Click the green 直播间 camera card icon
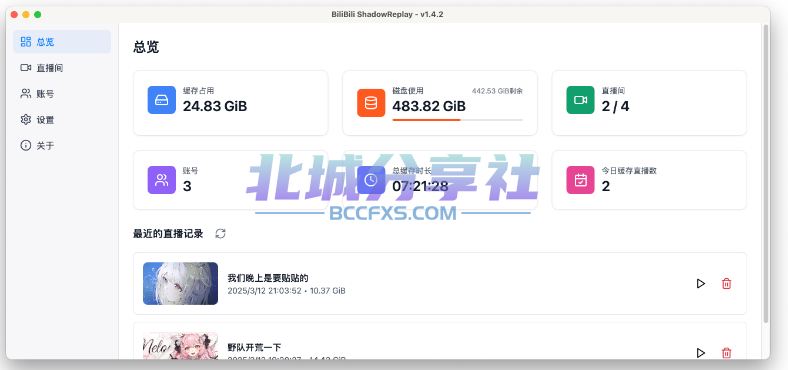788x370 pixels. click(580, 100)
